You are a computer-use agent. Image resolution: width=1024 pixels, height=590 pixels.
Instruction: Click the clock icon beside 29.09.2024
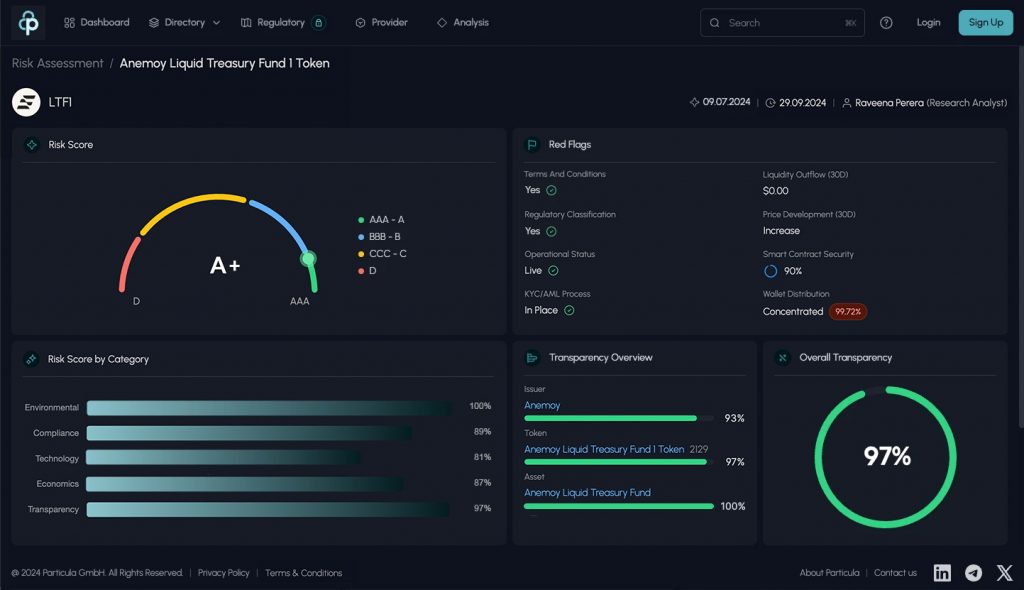point(771,103)
